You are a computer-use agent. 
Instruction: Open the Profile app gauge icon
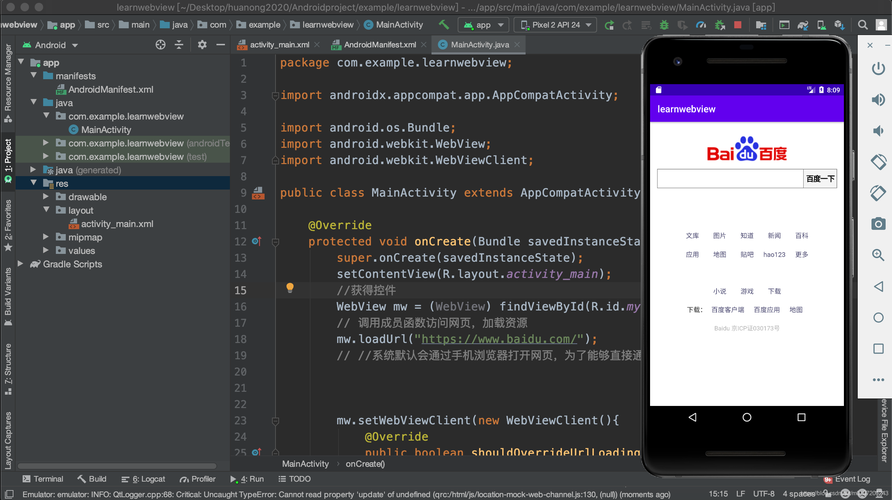point(701,25)
